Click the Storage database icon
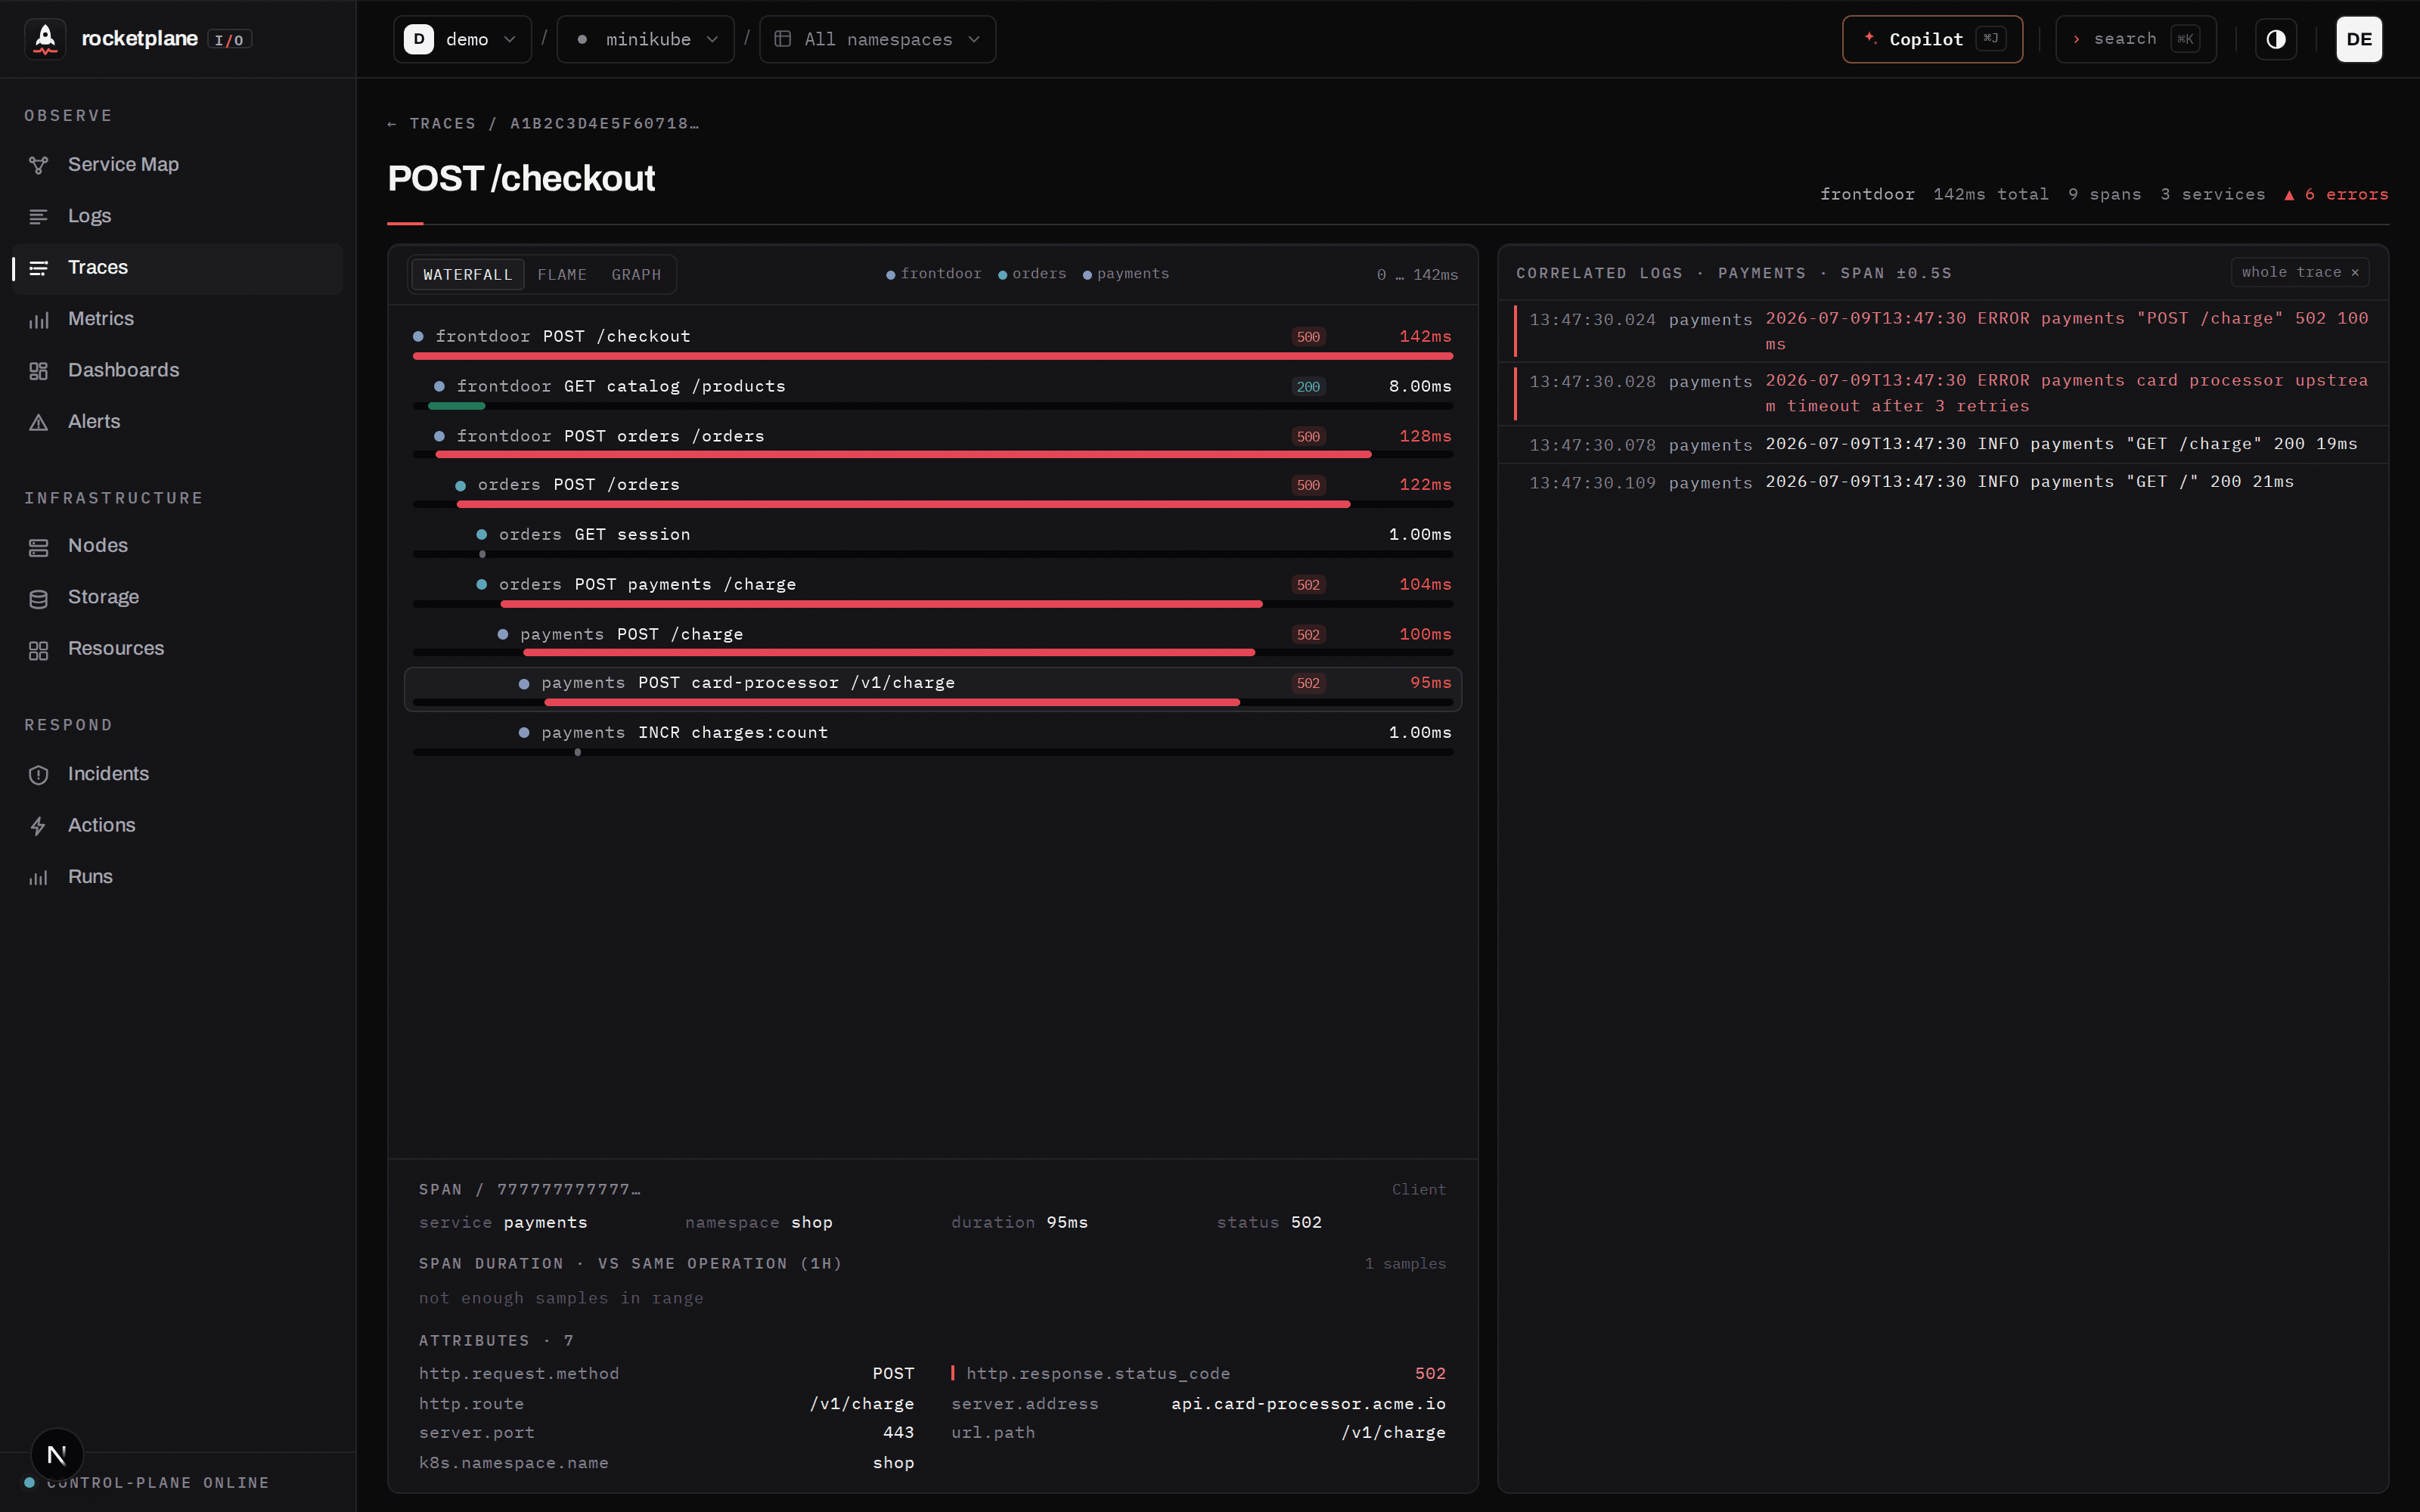This screenshot has height=1512, width=2420. tap(39, 598)
